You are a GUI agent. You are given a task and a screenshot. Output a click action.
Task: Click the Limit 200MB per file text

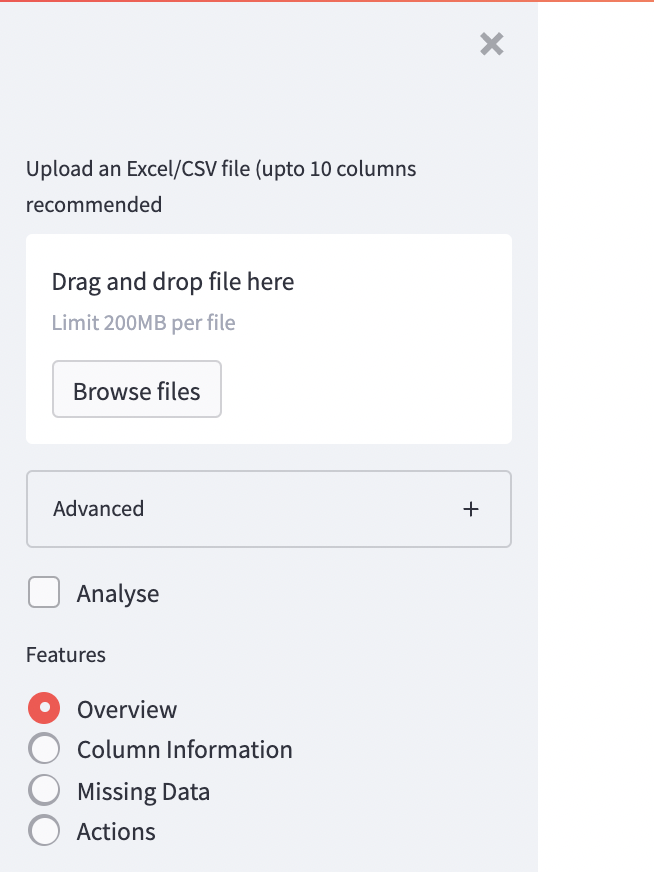(143, 322)
